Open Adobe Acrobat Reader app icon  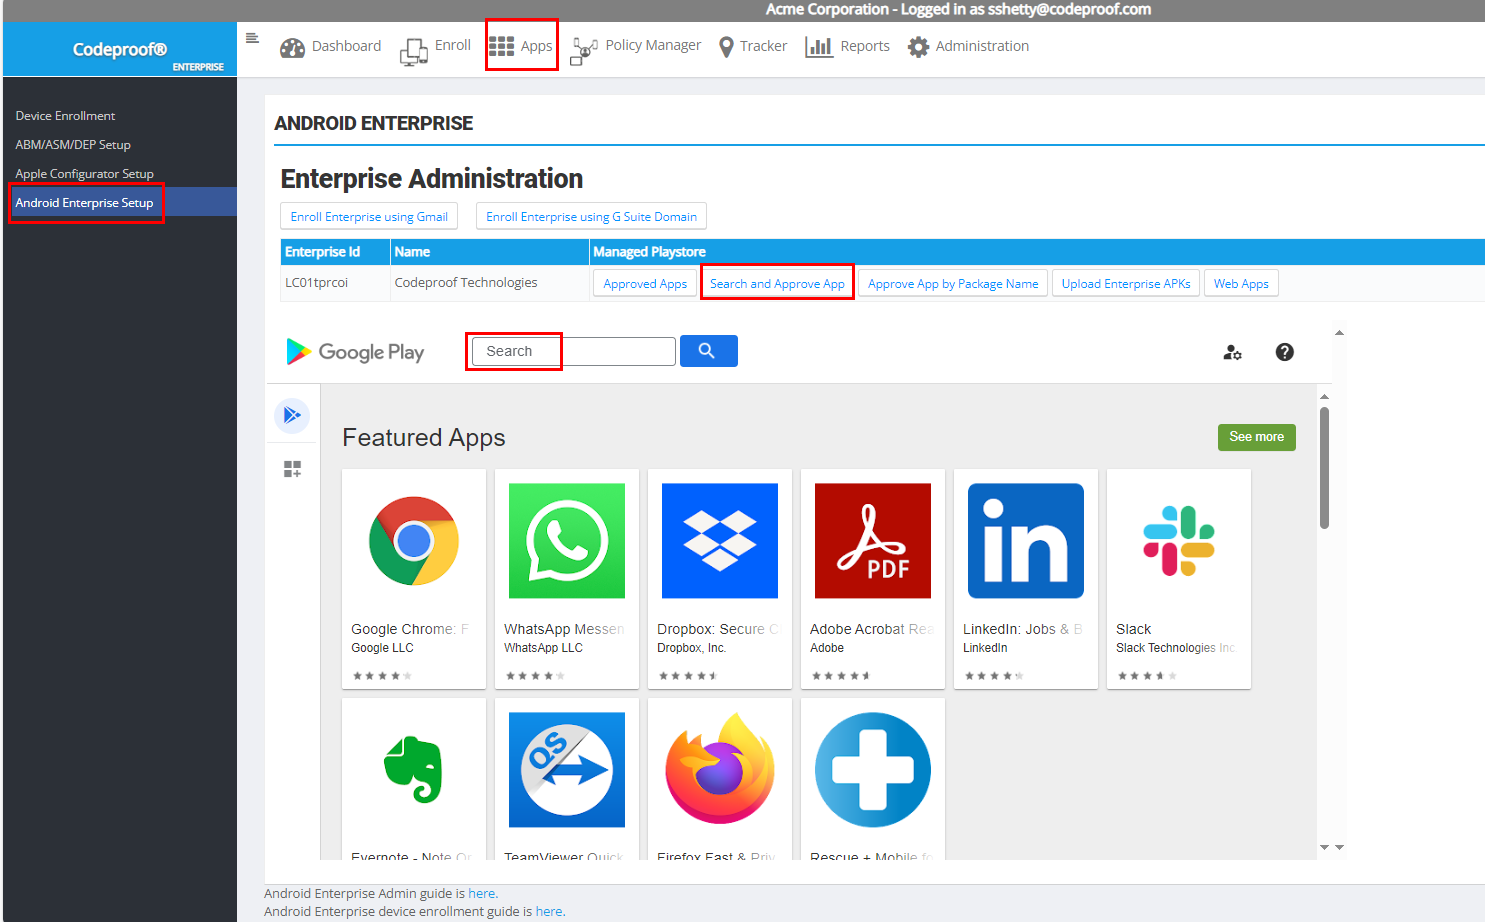[x=873, y=541]
